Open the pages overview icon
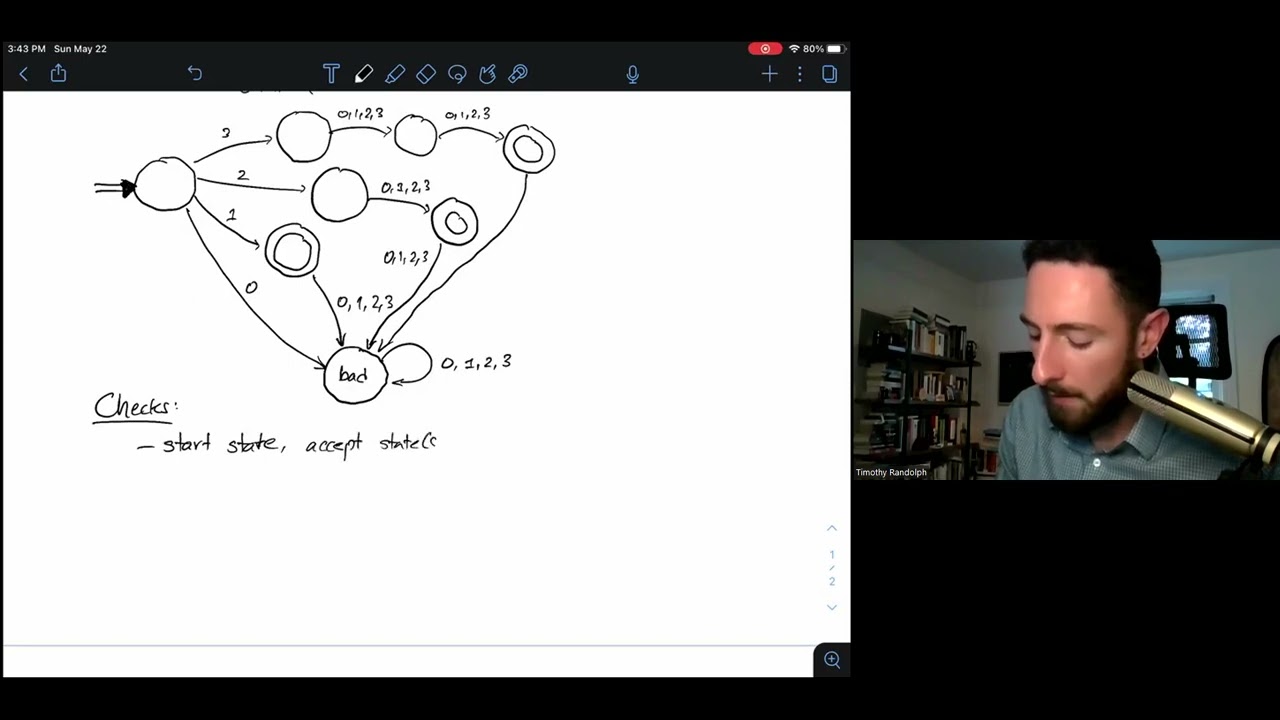The height and width of the screenshot is (720, 1280). click(x=829, y=73)
